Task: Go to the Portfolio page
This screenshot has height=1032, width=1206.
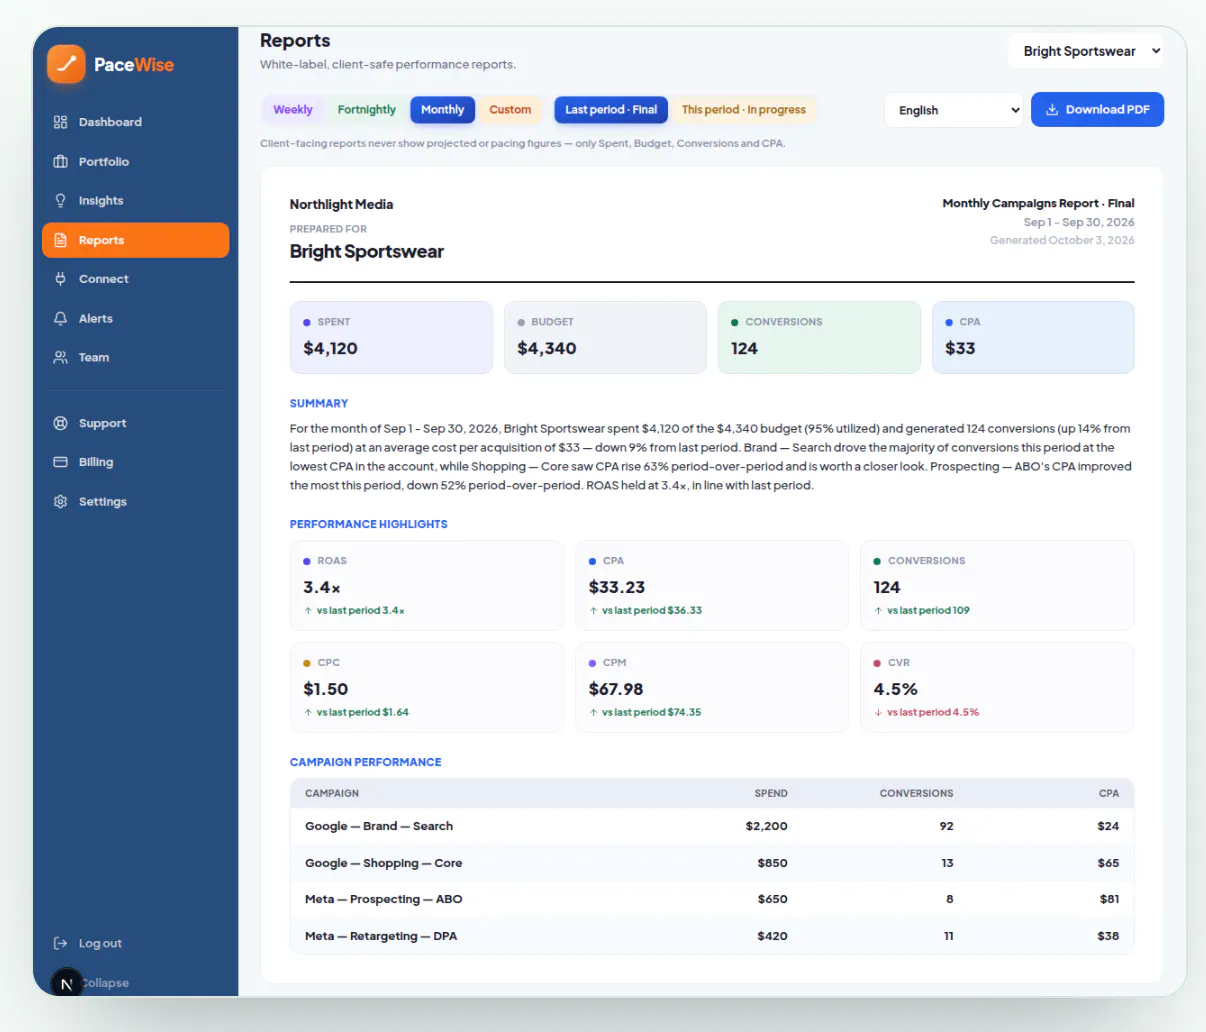Action: (136, 162)
